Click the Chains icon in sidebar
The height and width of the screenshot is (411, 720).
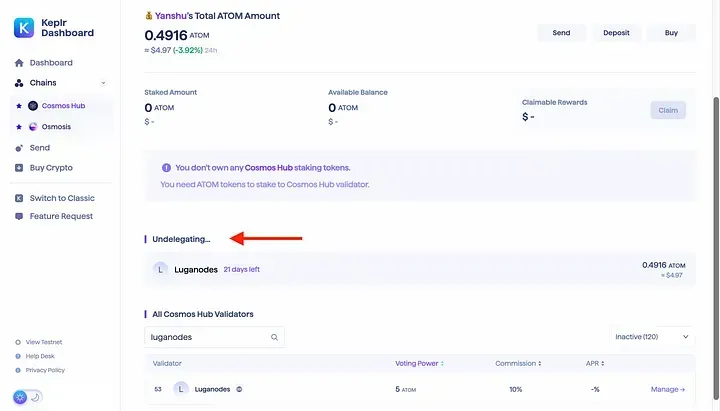(19, 83)
